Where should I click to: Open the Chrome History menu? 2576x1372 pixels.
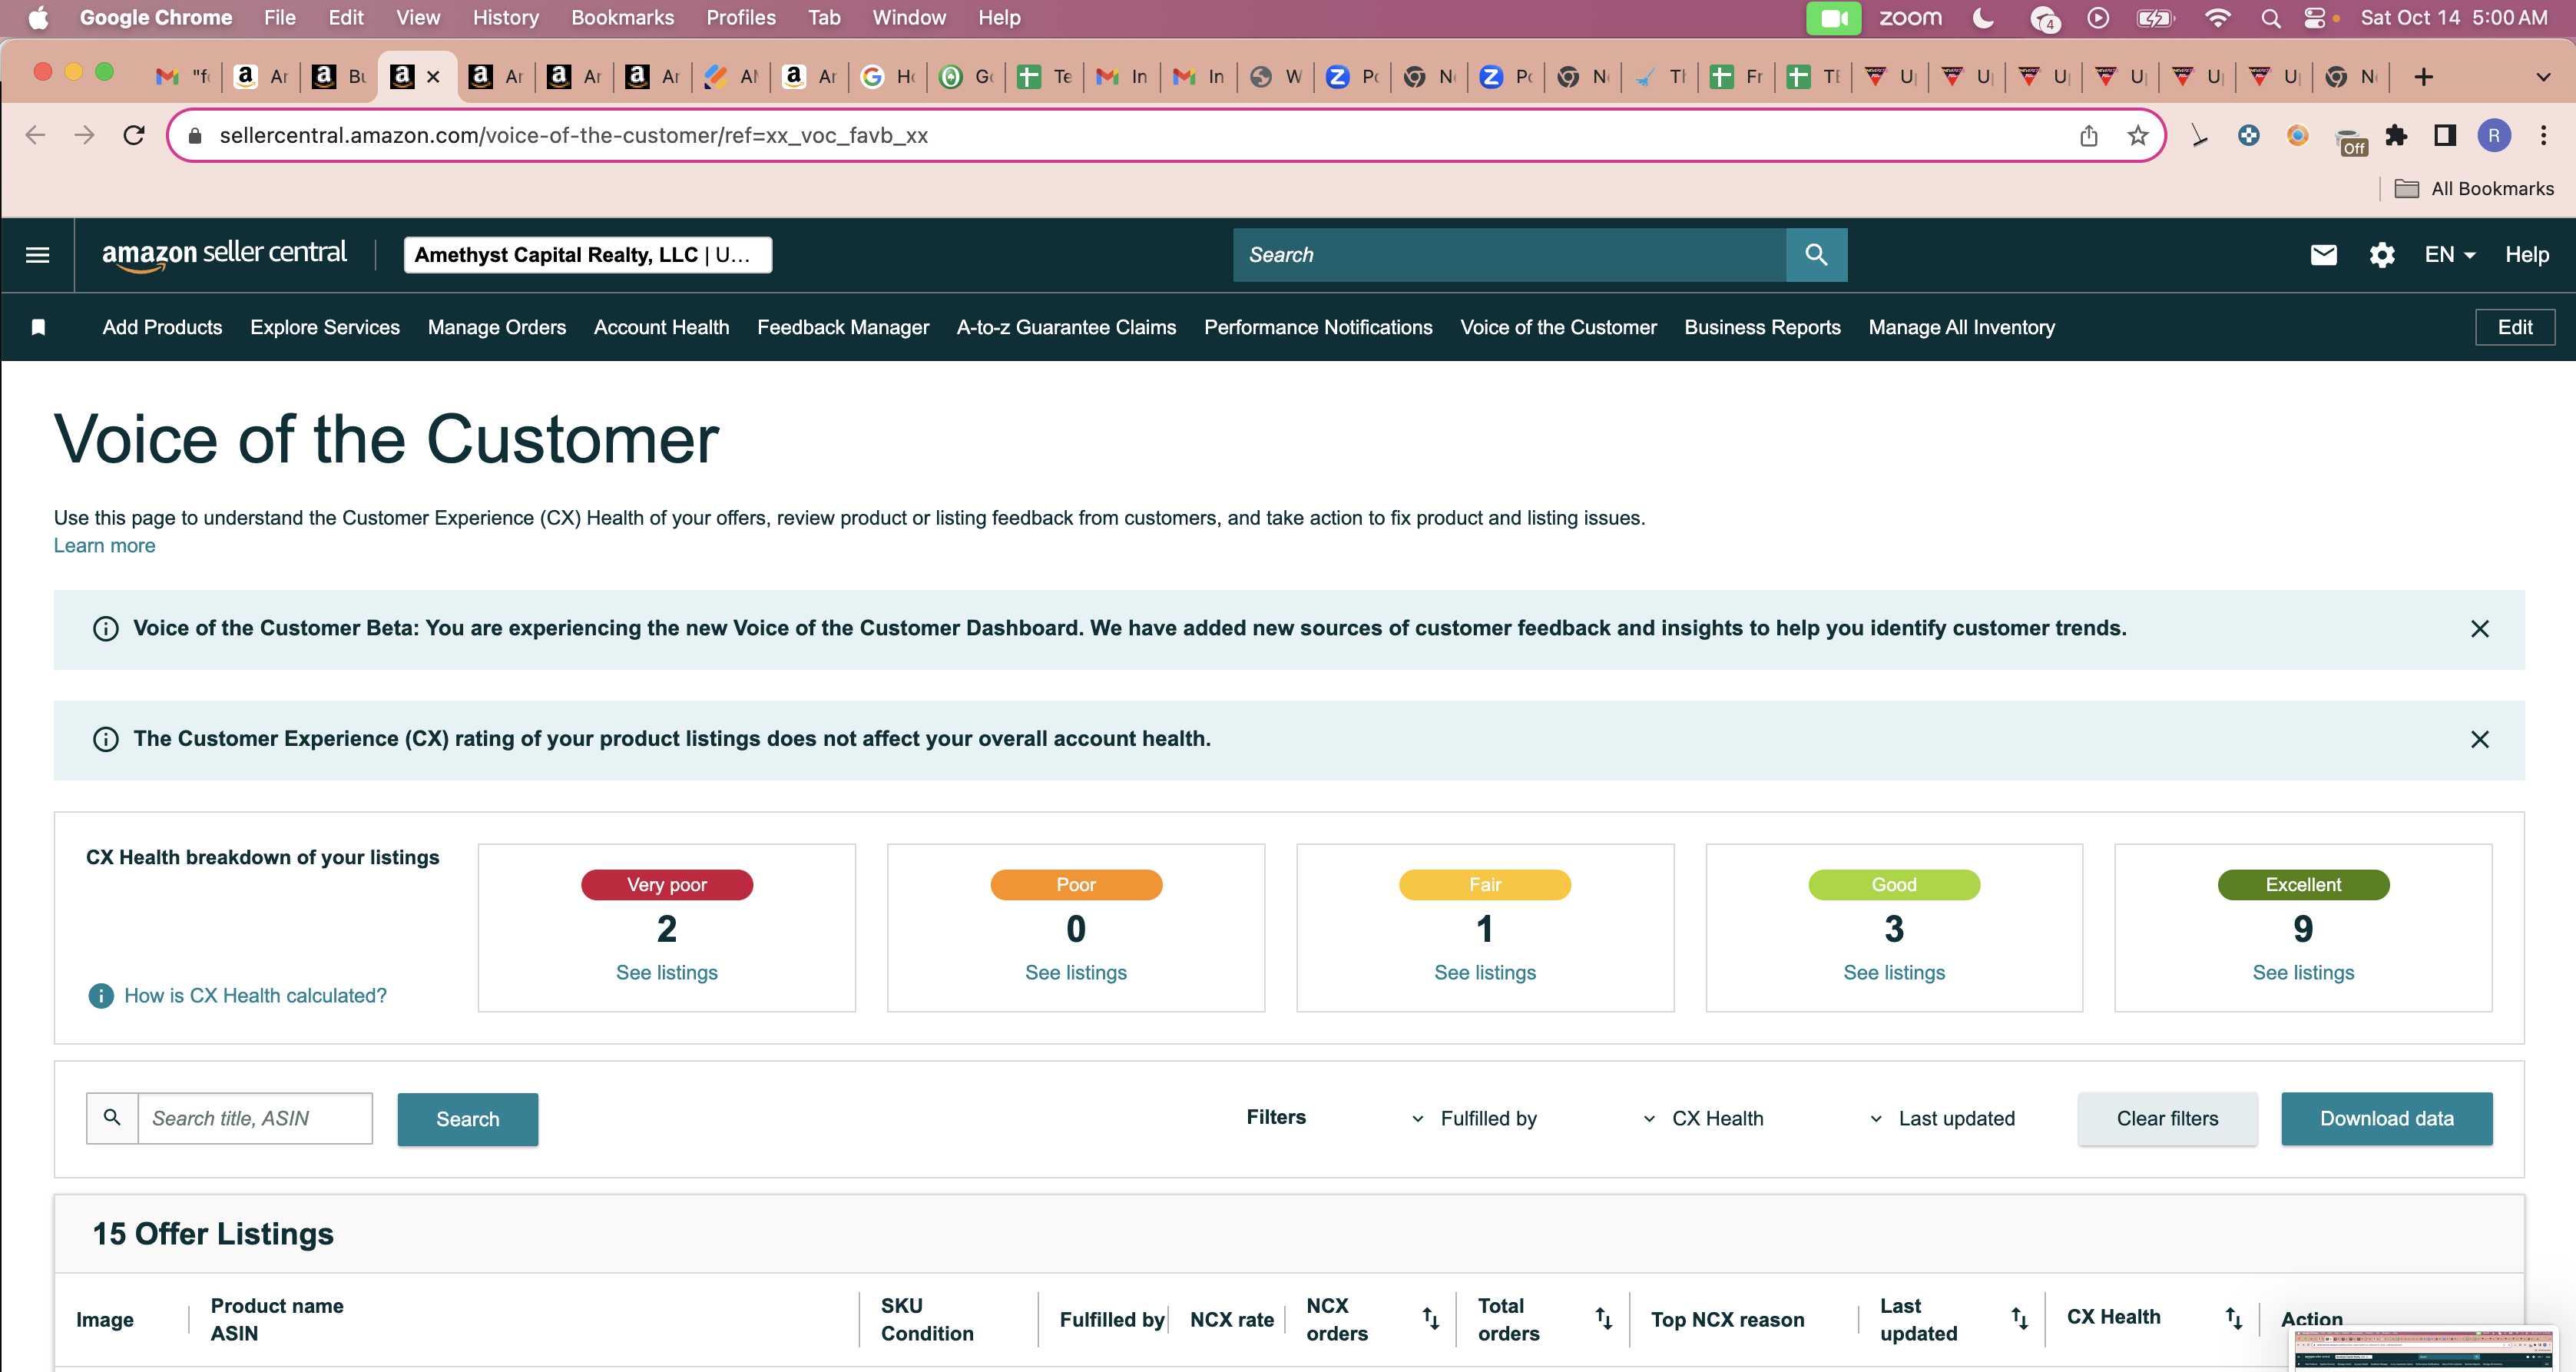coord(505,18)
